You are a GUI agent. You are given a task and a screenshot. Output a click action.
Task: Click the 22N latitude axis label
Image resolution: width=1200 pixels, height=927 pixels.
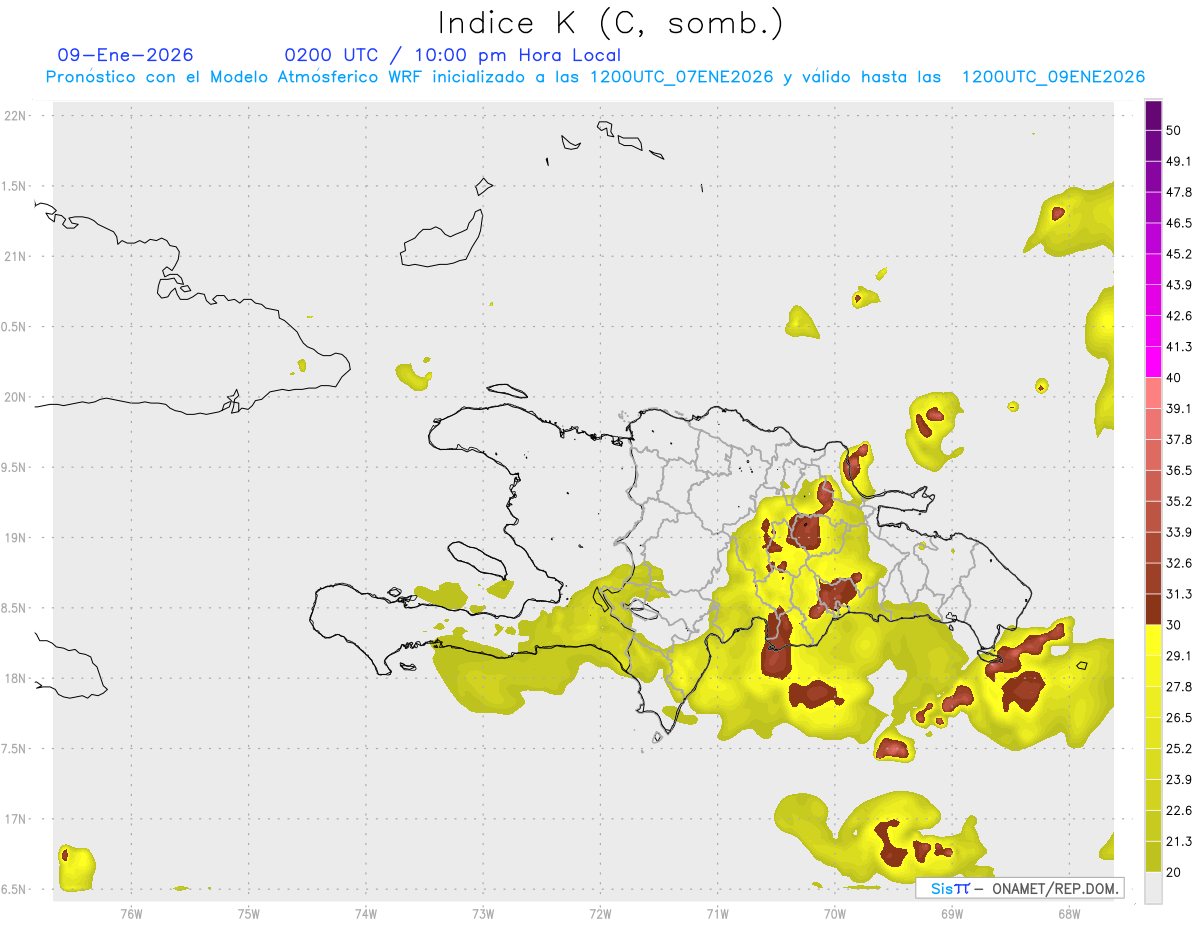click(16, 116)
